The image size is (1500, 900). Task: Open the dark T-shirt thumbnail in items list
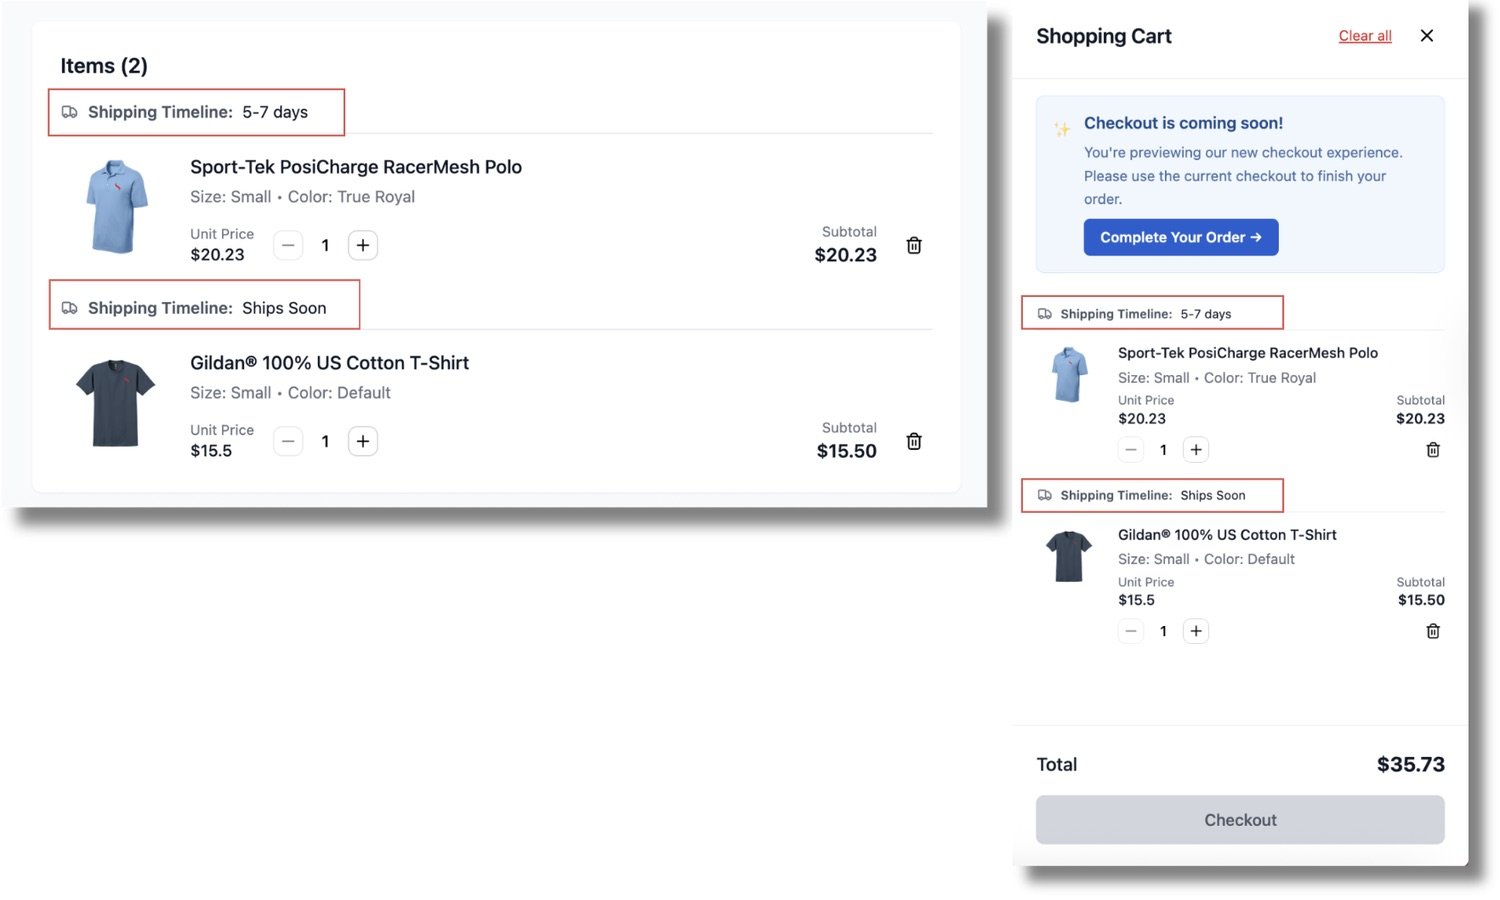[x=116, y=402]
